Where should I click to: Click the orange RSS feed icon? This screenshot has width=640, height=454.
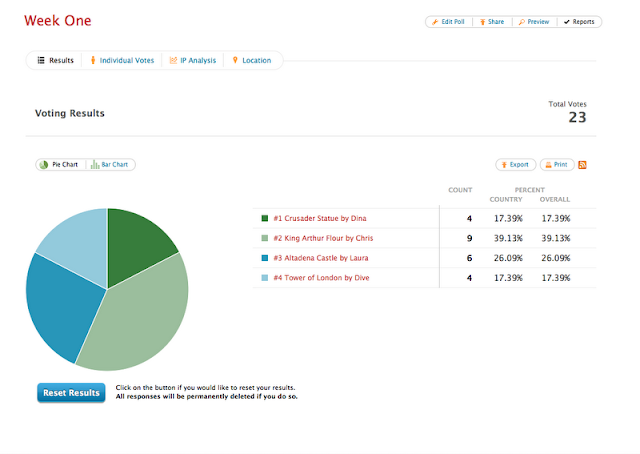tap(582, 165)
